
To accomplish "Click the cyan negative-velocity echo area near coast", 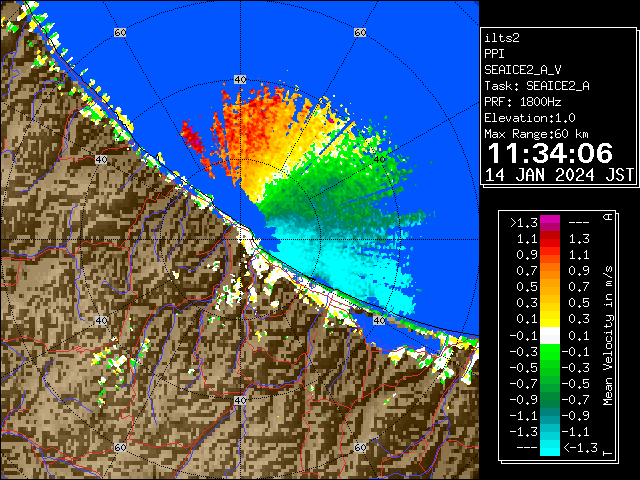I will 347,265.
